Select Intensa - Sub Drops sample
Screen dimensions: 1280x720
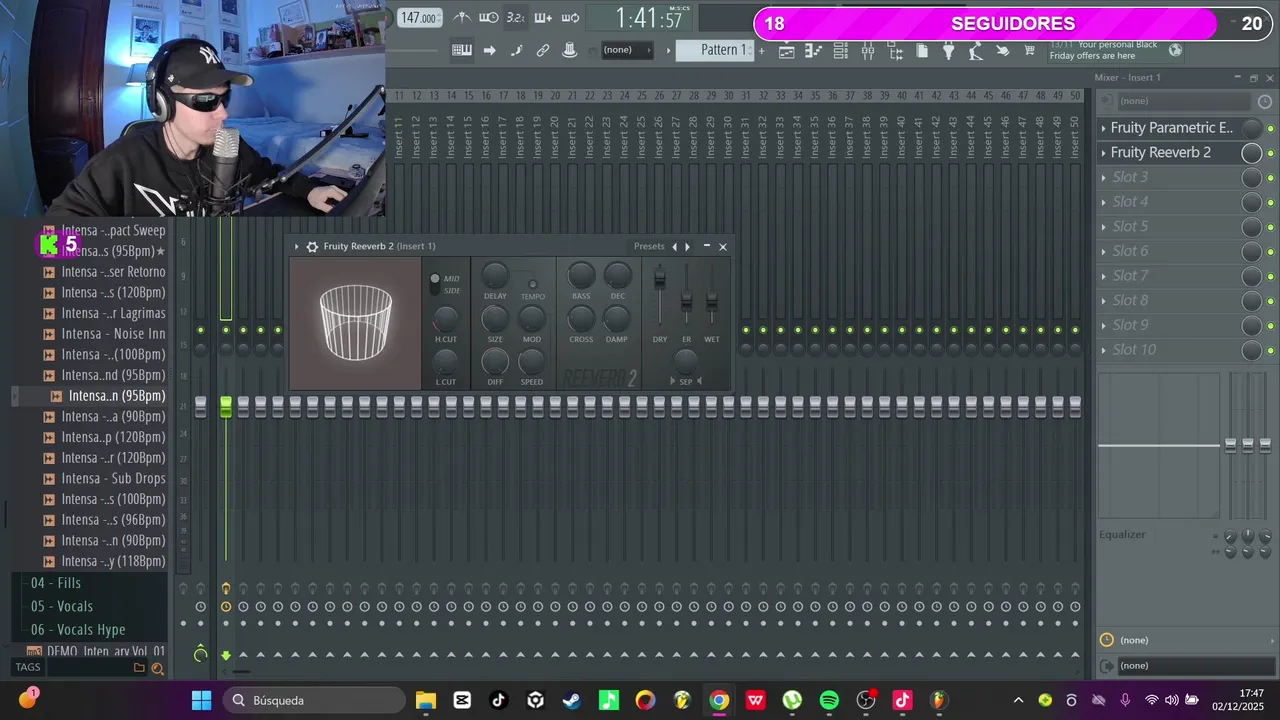coord(113,478)
